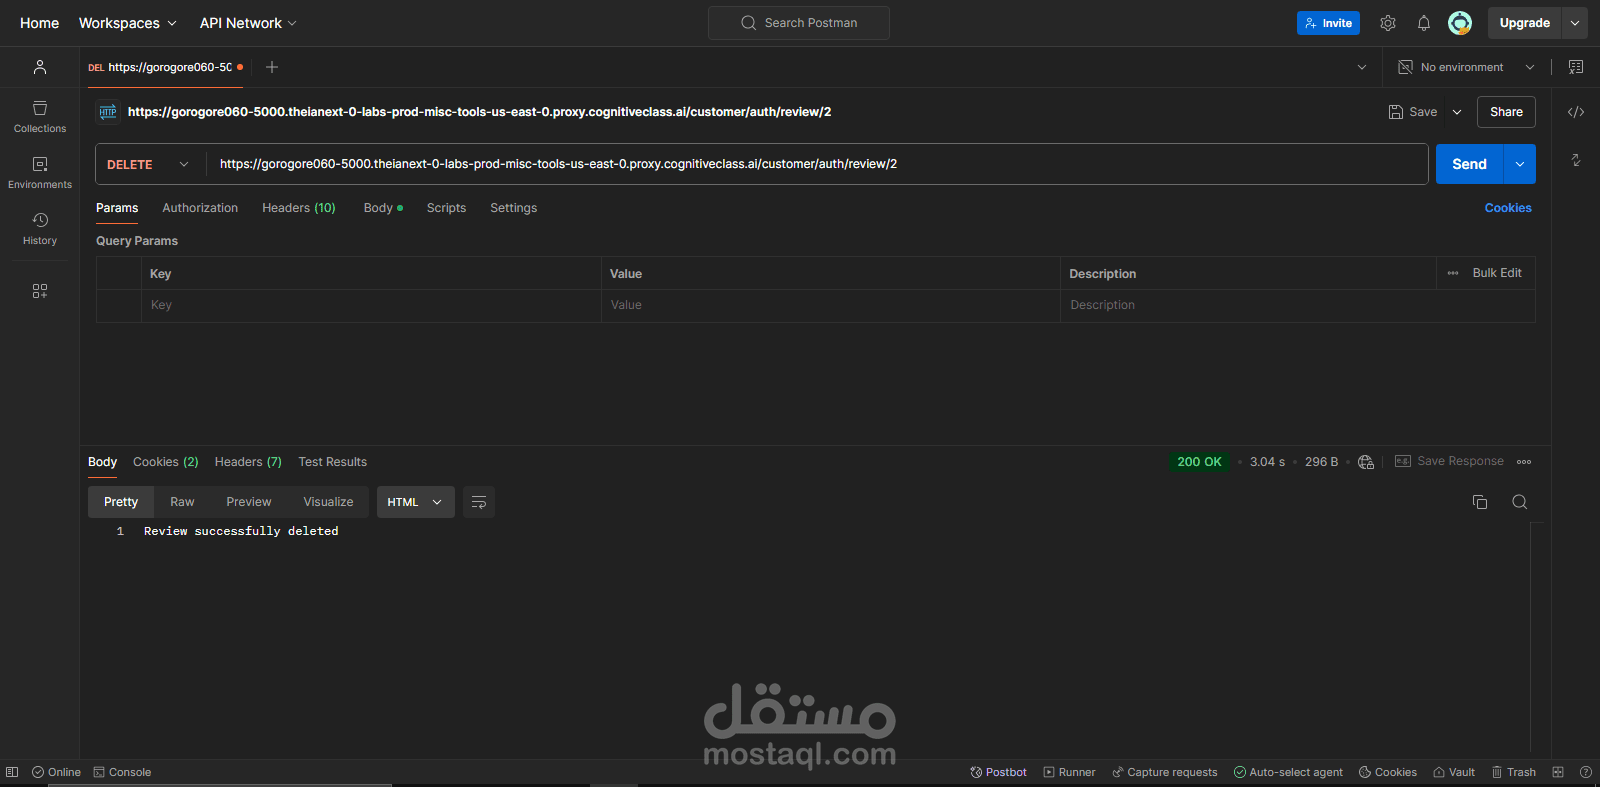This screenshot has width=1600, height=787.
Task: Switch to the Authorization tab
Action: [200, 208]
